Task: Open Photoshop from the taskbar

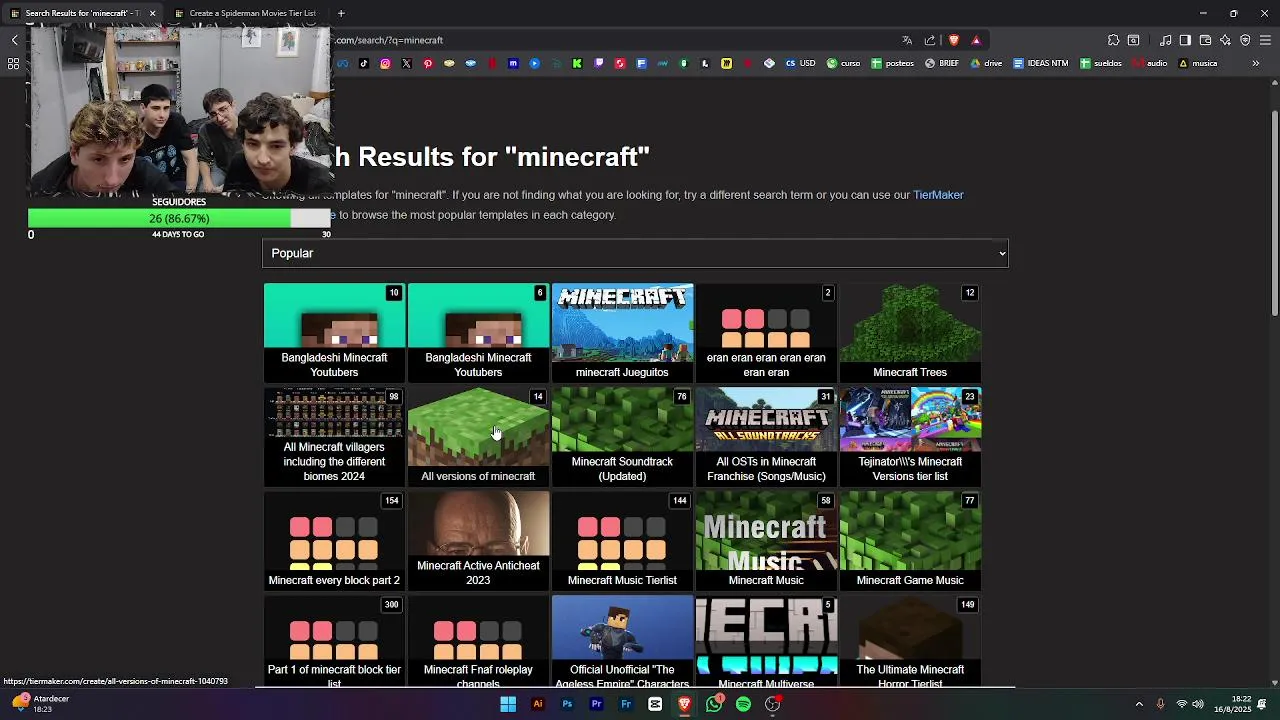Action: [x=567, y=704]
